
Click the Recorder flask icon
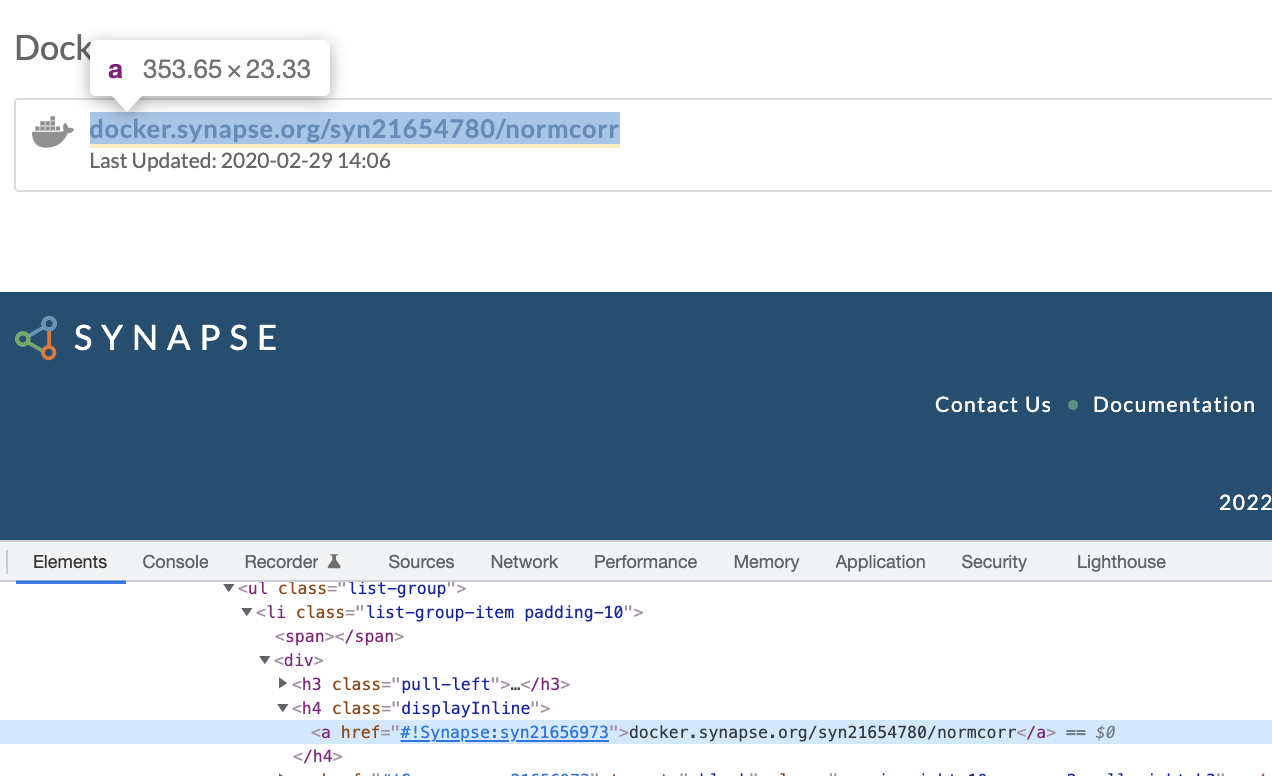click(335, 561)
